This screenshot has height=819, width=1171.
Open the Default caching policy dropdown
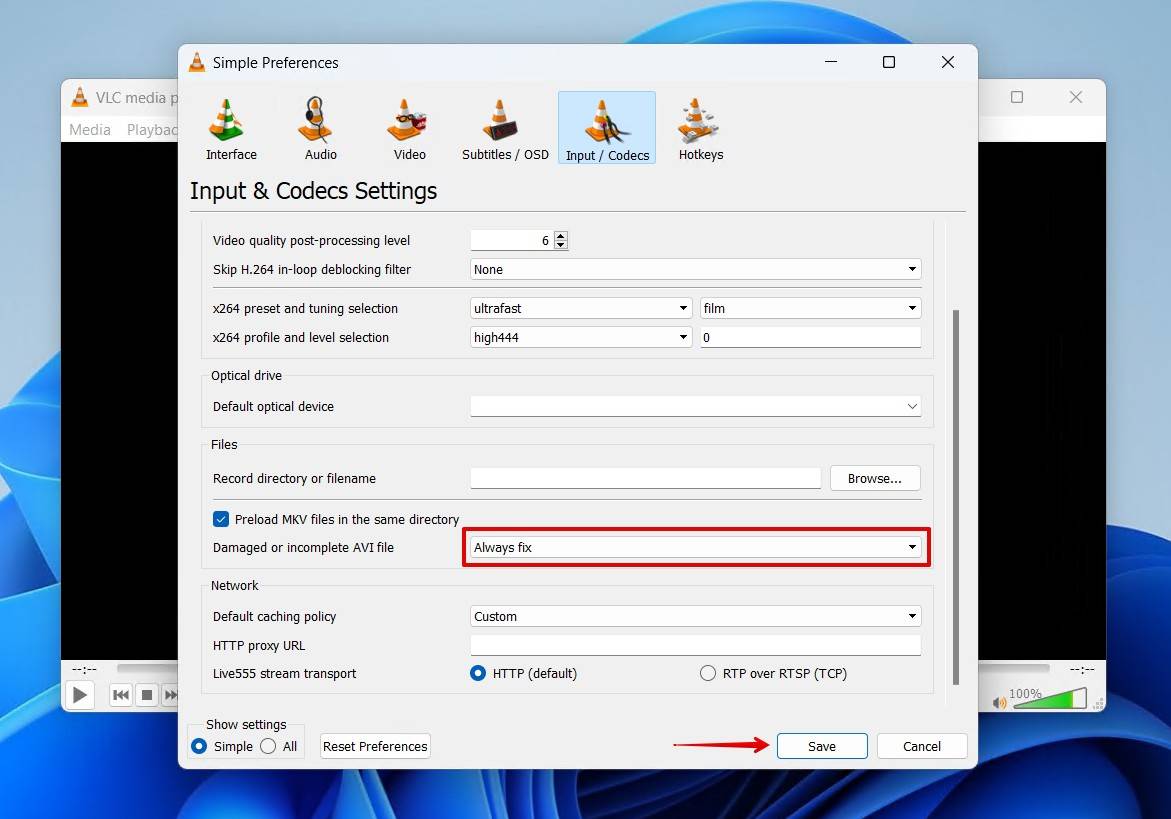pos(695,616)
